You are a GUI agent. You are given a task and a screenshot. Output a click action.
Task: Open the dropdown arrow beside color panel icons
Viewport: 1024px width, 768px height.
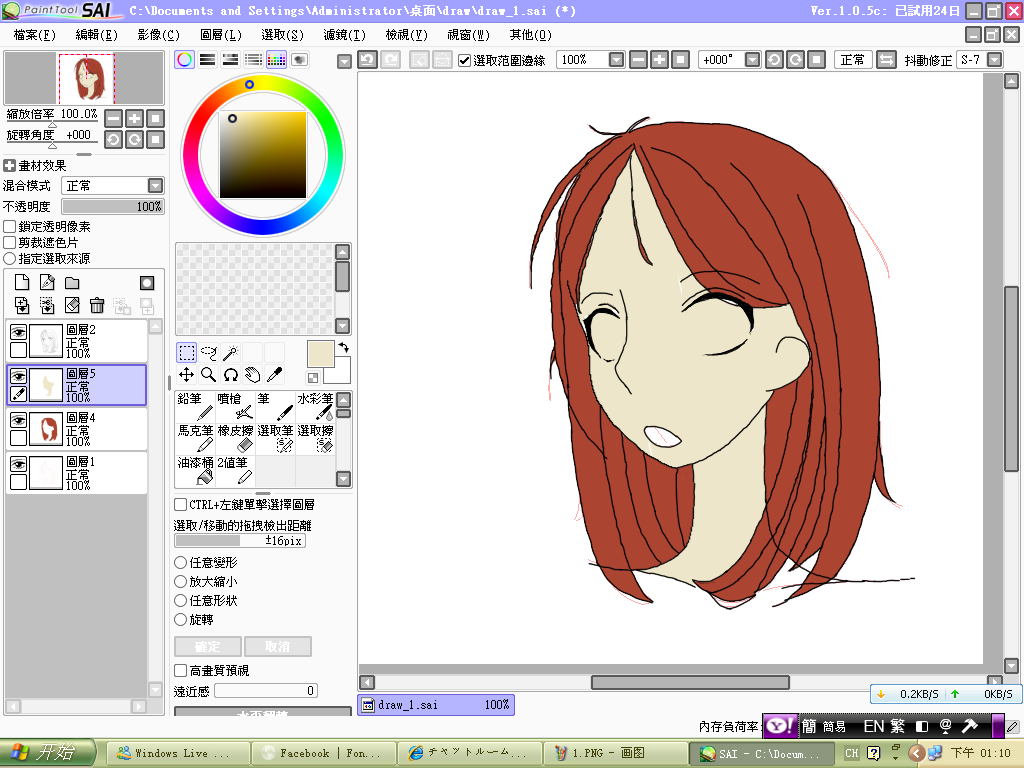tap(344, 61)
